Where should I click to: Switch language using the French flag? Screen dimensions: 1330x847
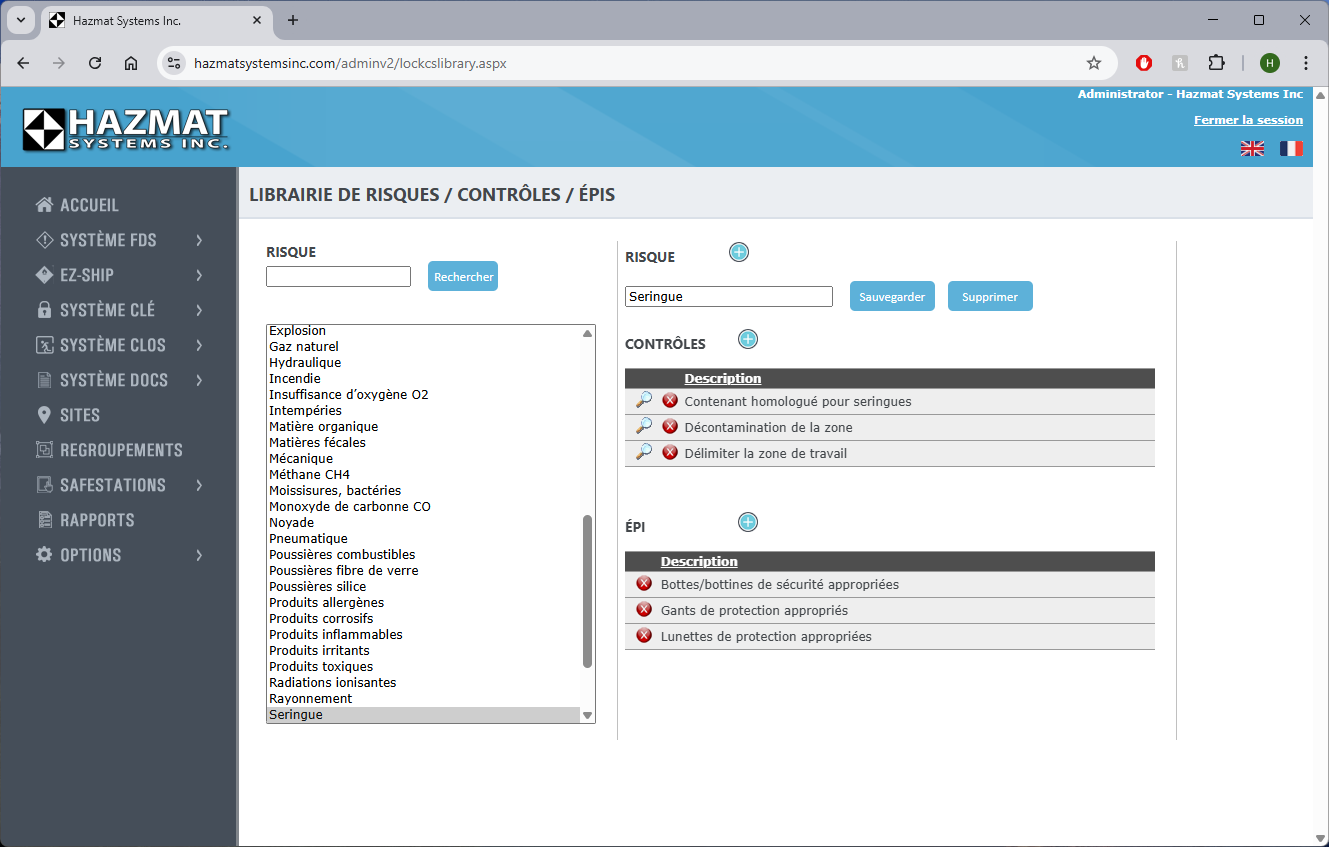(1291, 148)
